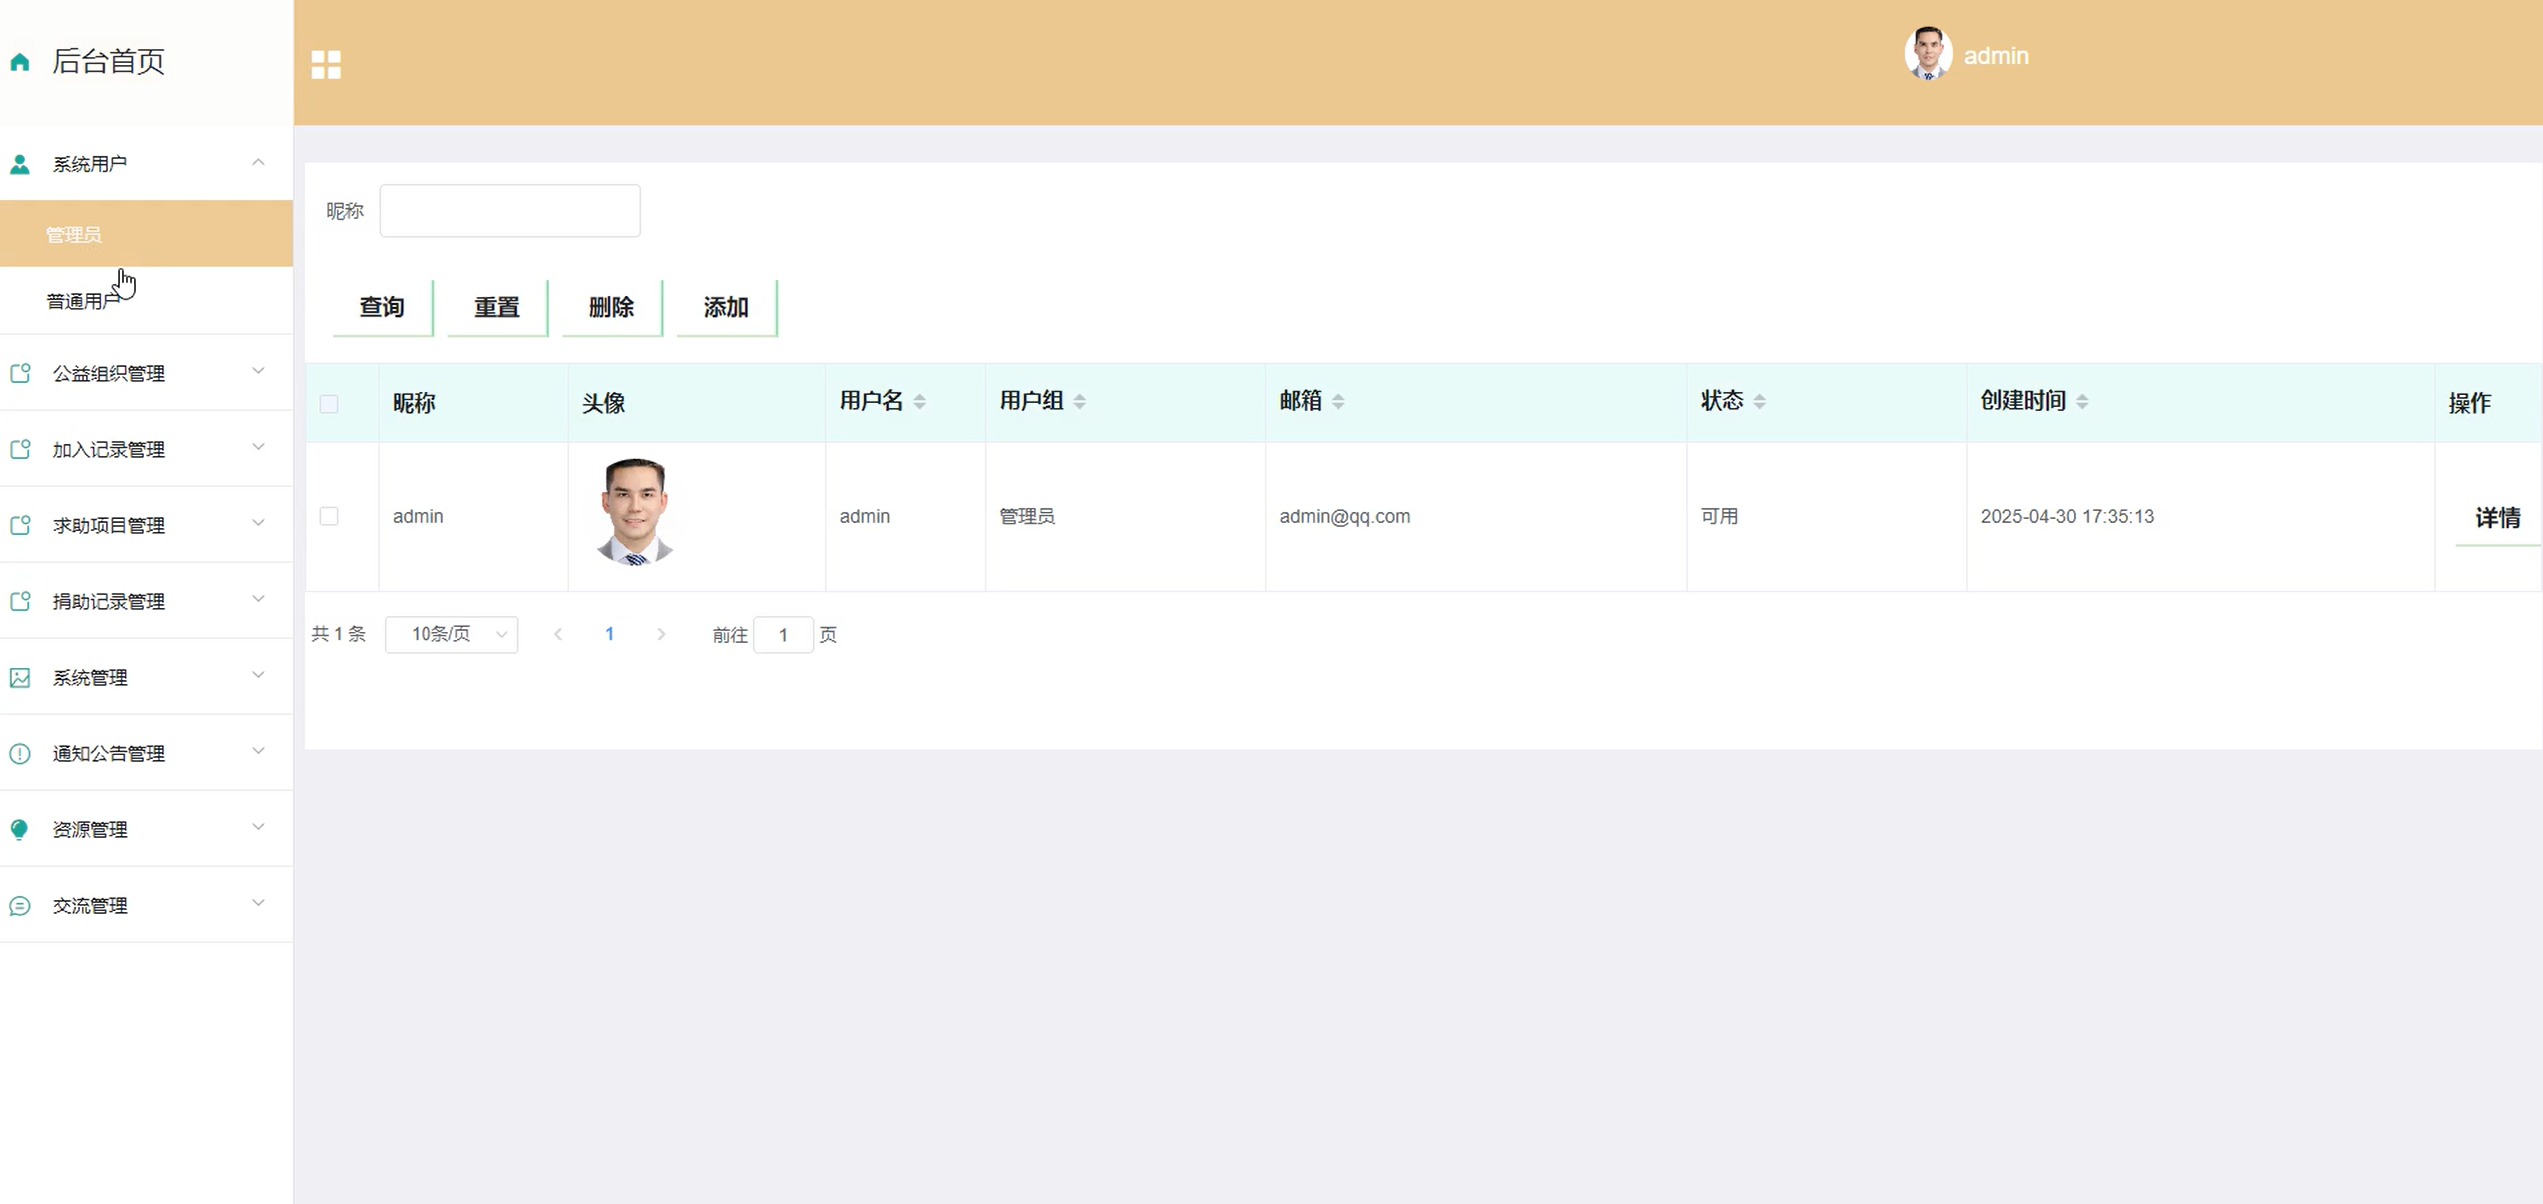Click the 通知公告管理 alert icon
The height and width of the screenshot is (1204, 2543).
tap(20, 754)
